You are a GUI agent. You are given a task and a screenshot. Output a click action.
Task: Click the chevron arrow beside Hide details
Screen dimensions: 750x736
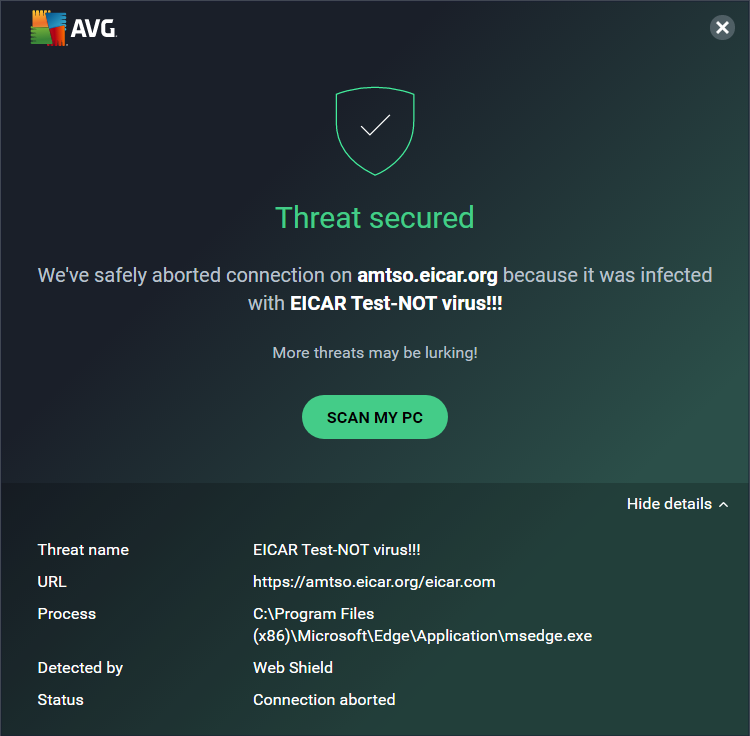(723, 504)
